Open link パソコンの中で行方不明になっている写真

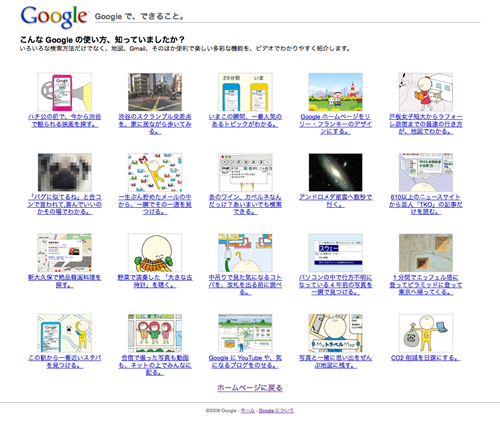coord(336,285)
